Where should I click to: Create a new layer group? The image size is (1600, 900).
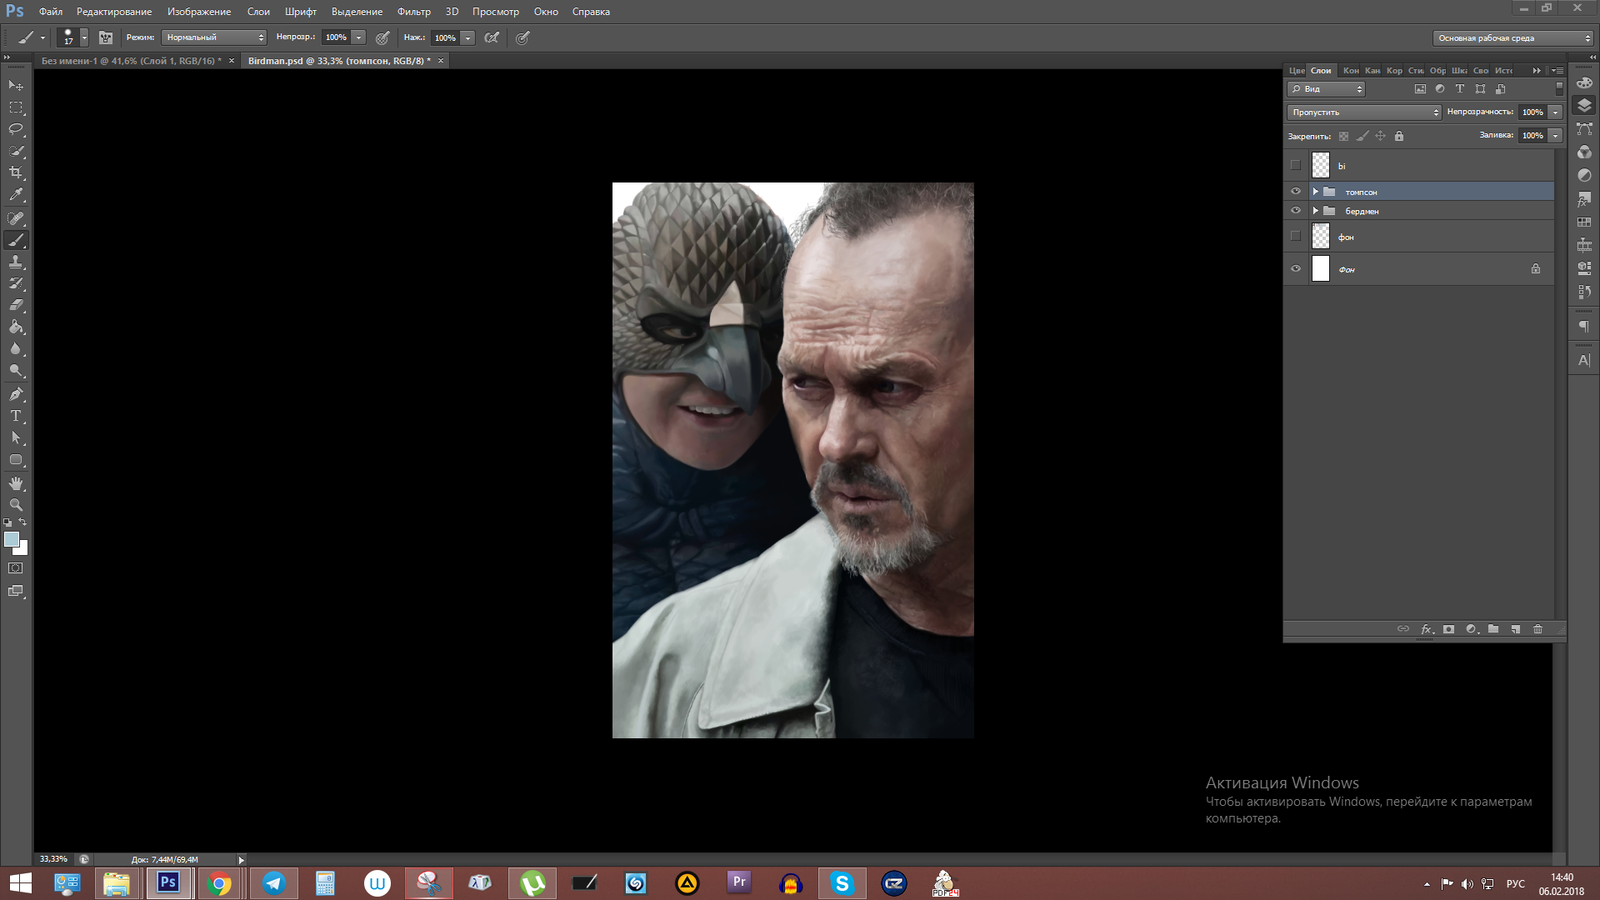[x=1493, y=629]
